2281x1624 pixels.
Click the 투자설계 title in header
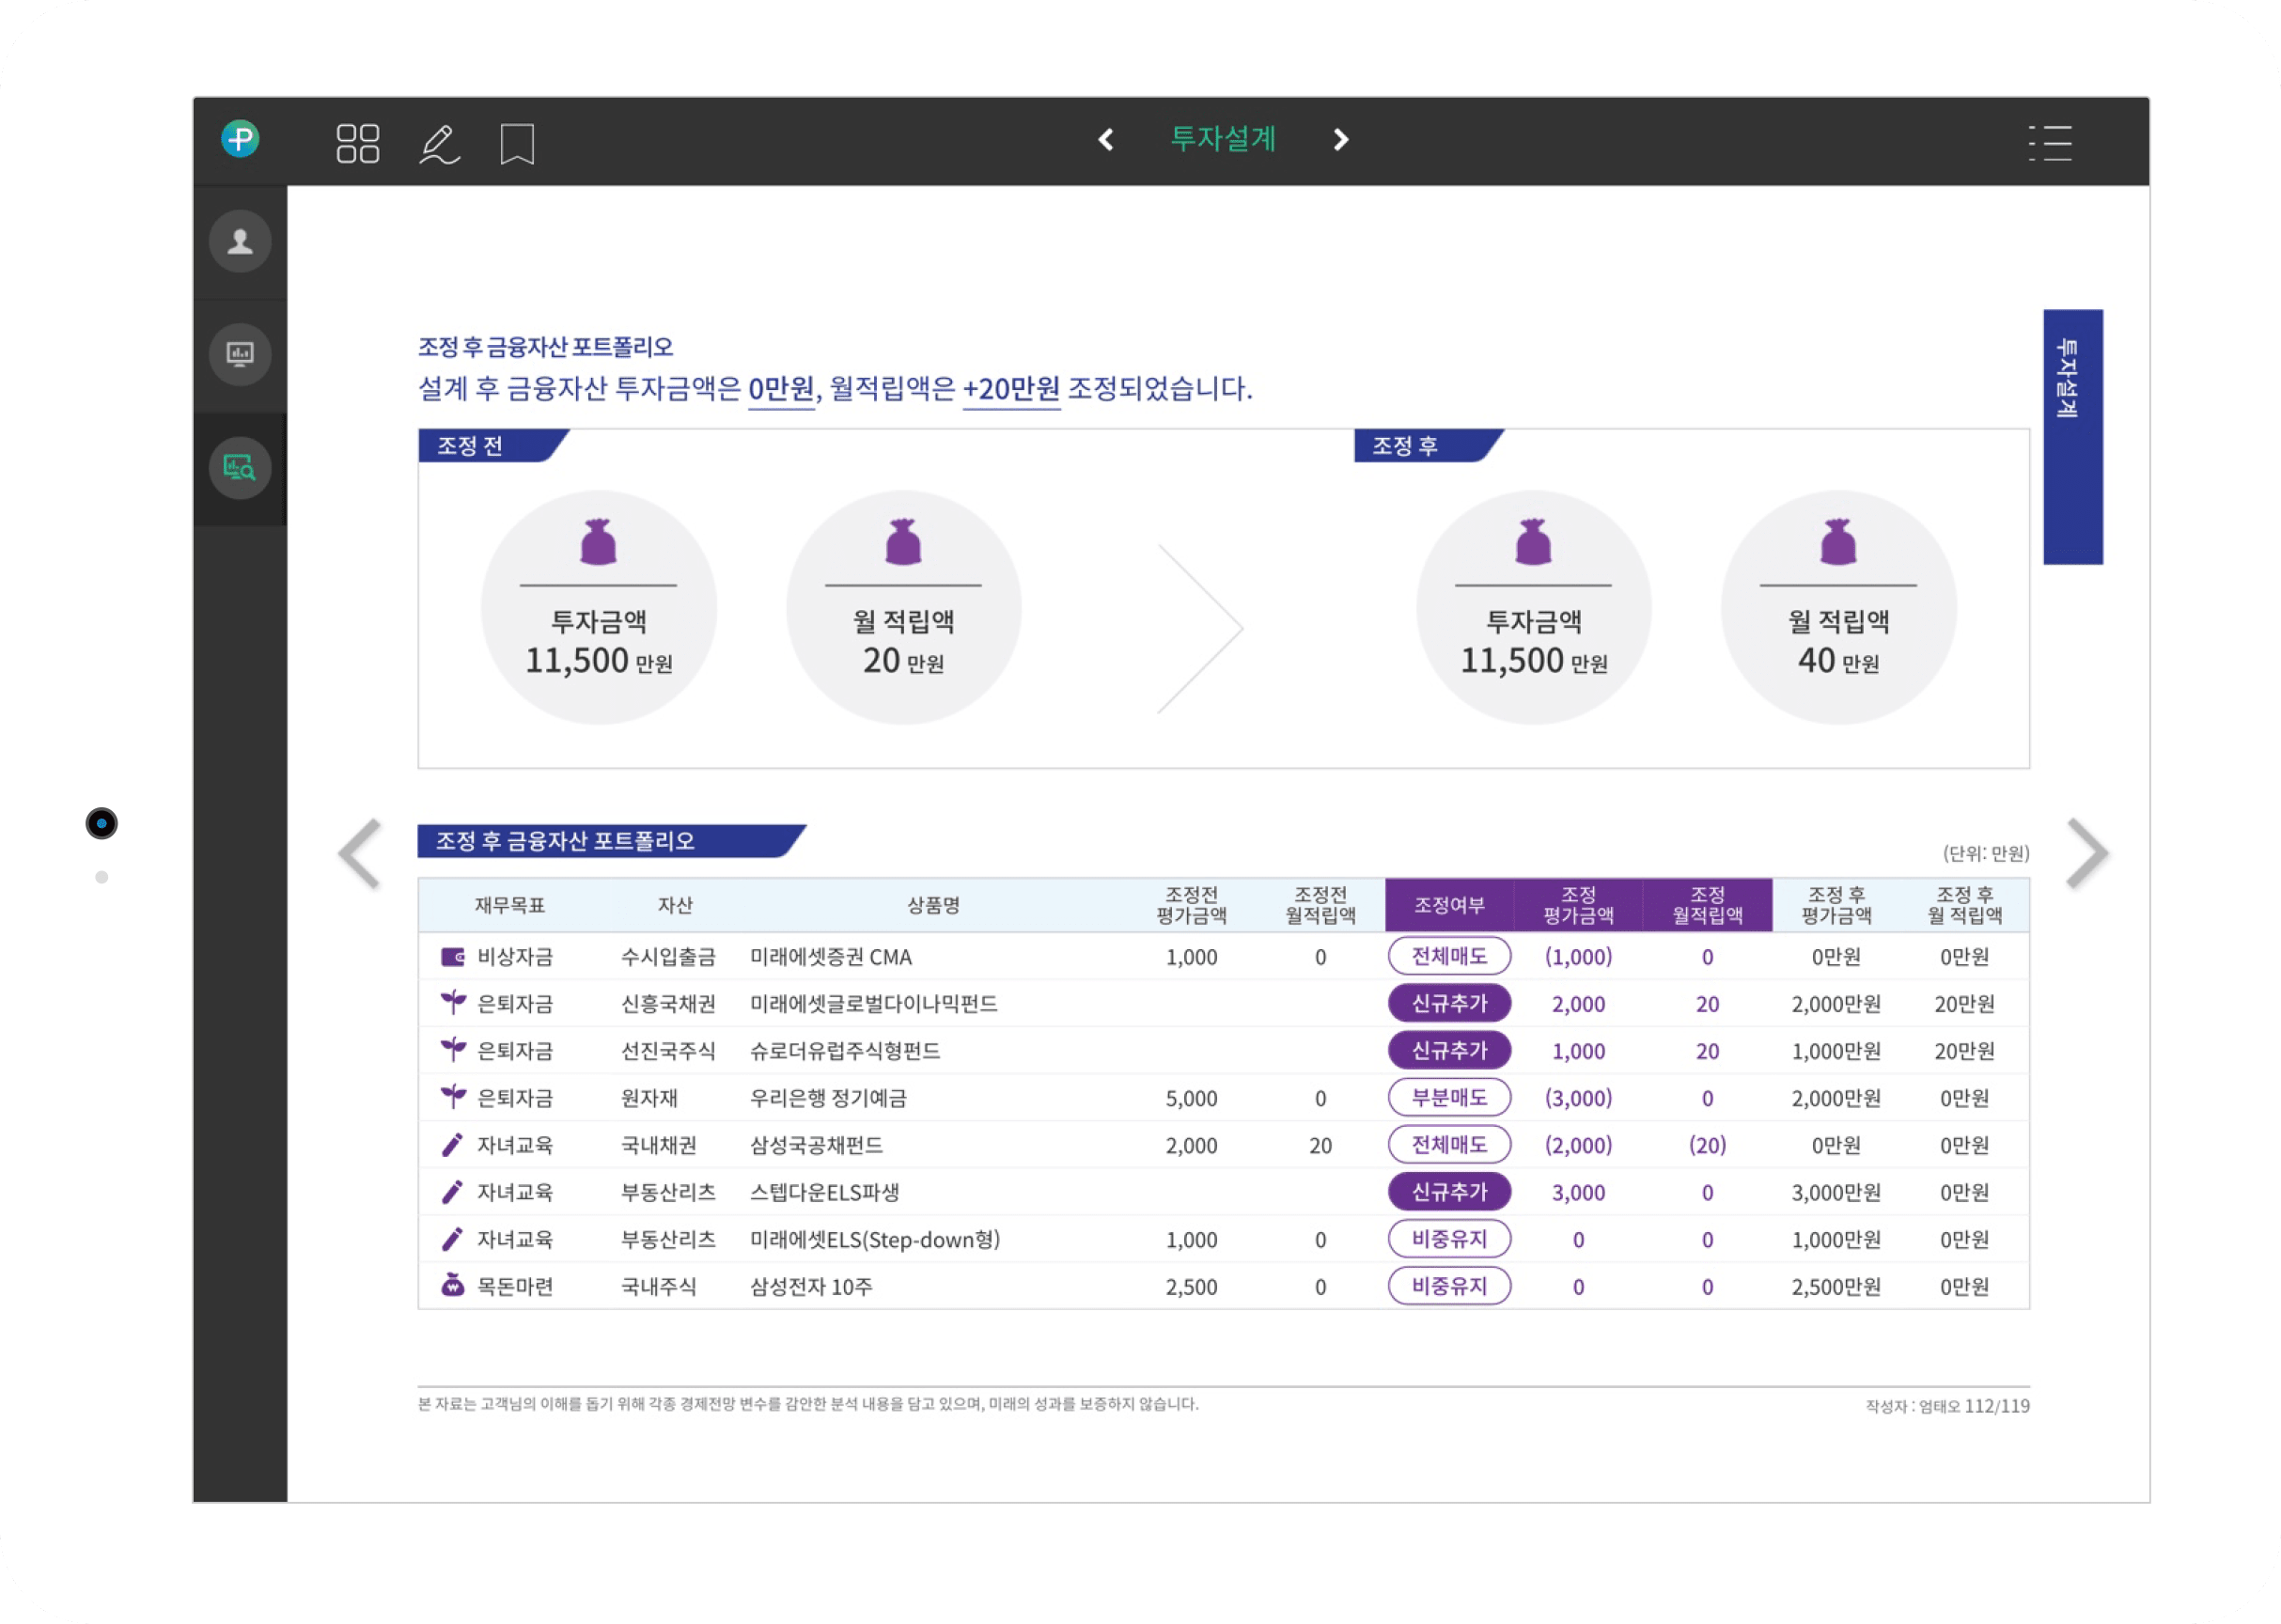pos(1222,139)
